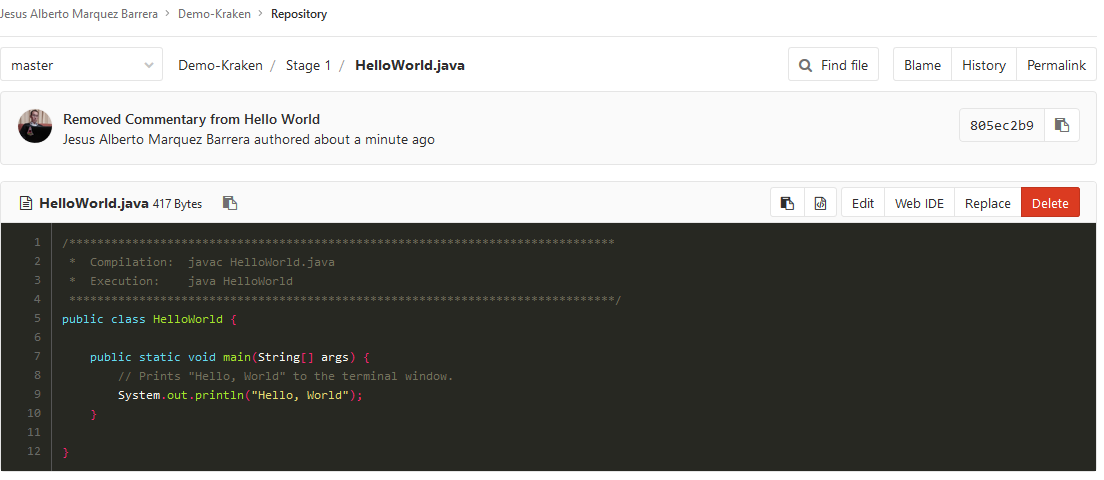
Task: Click the copy source icon beside Edit
Action: coord(787,203)
